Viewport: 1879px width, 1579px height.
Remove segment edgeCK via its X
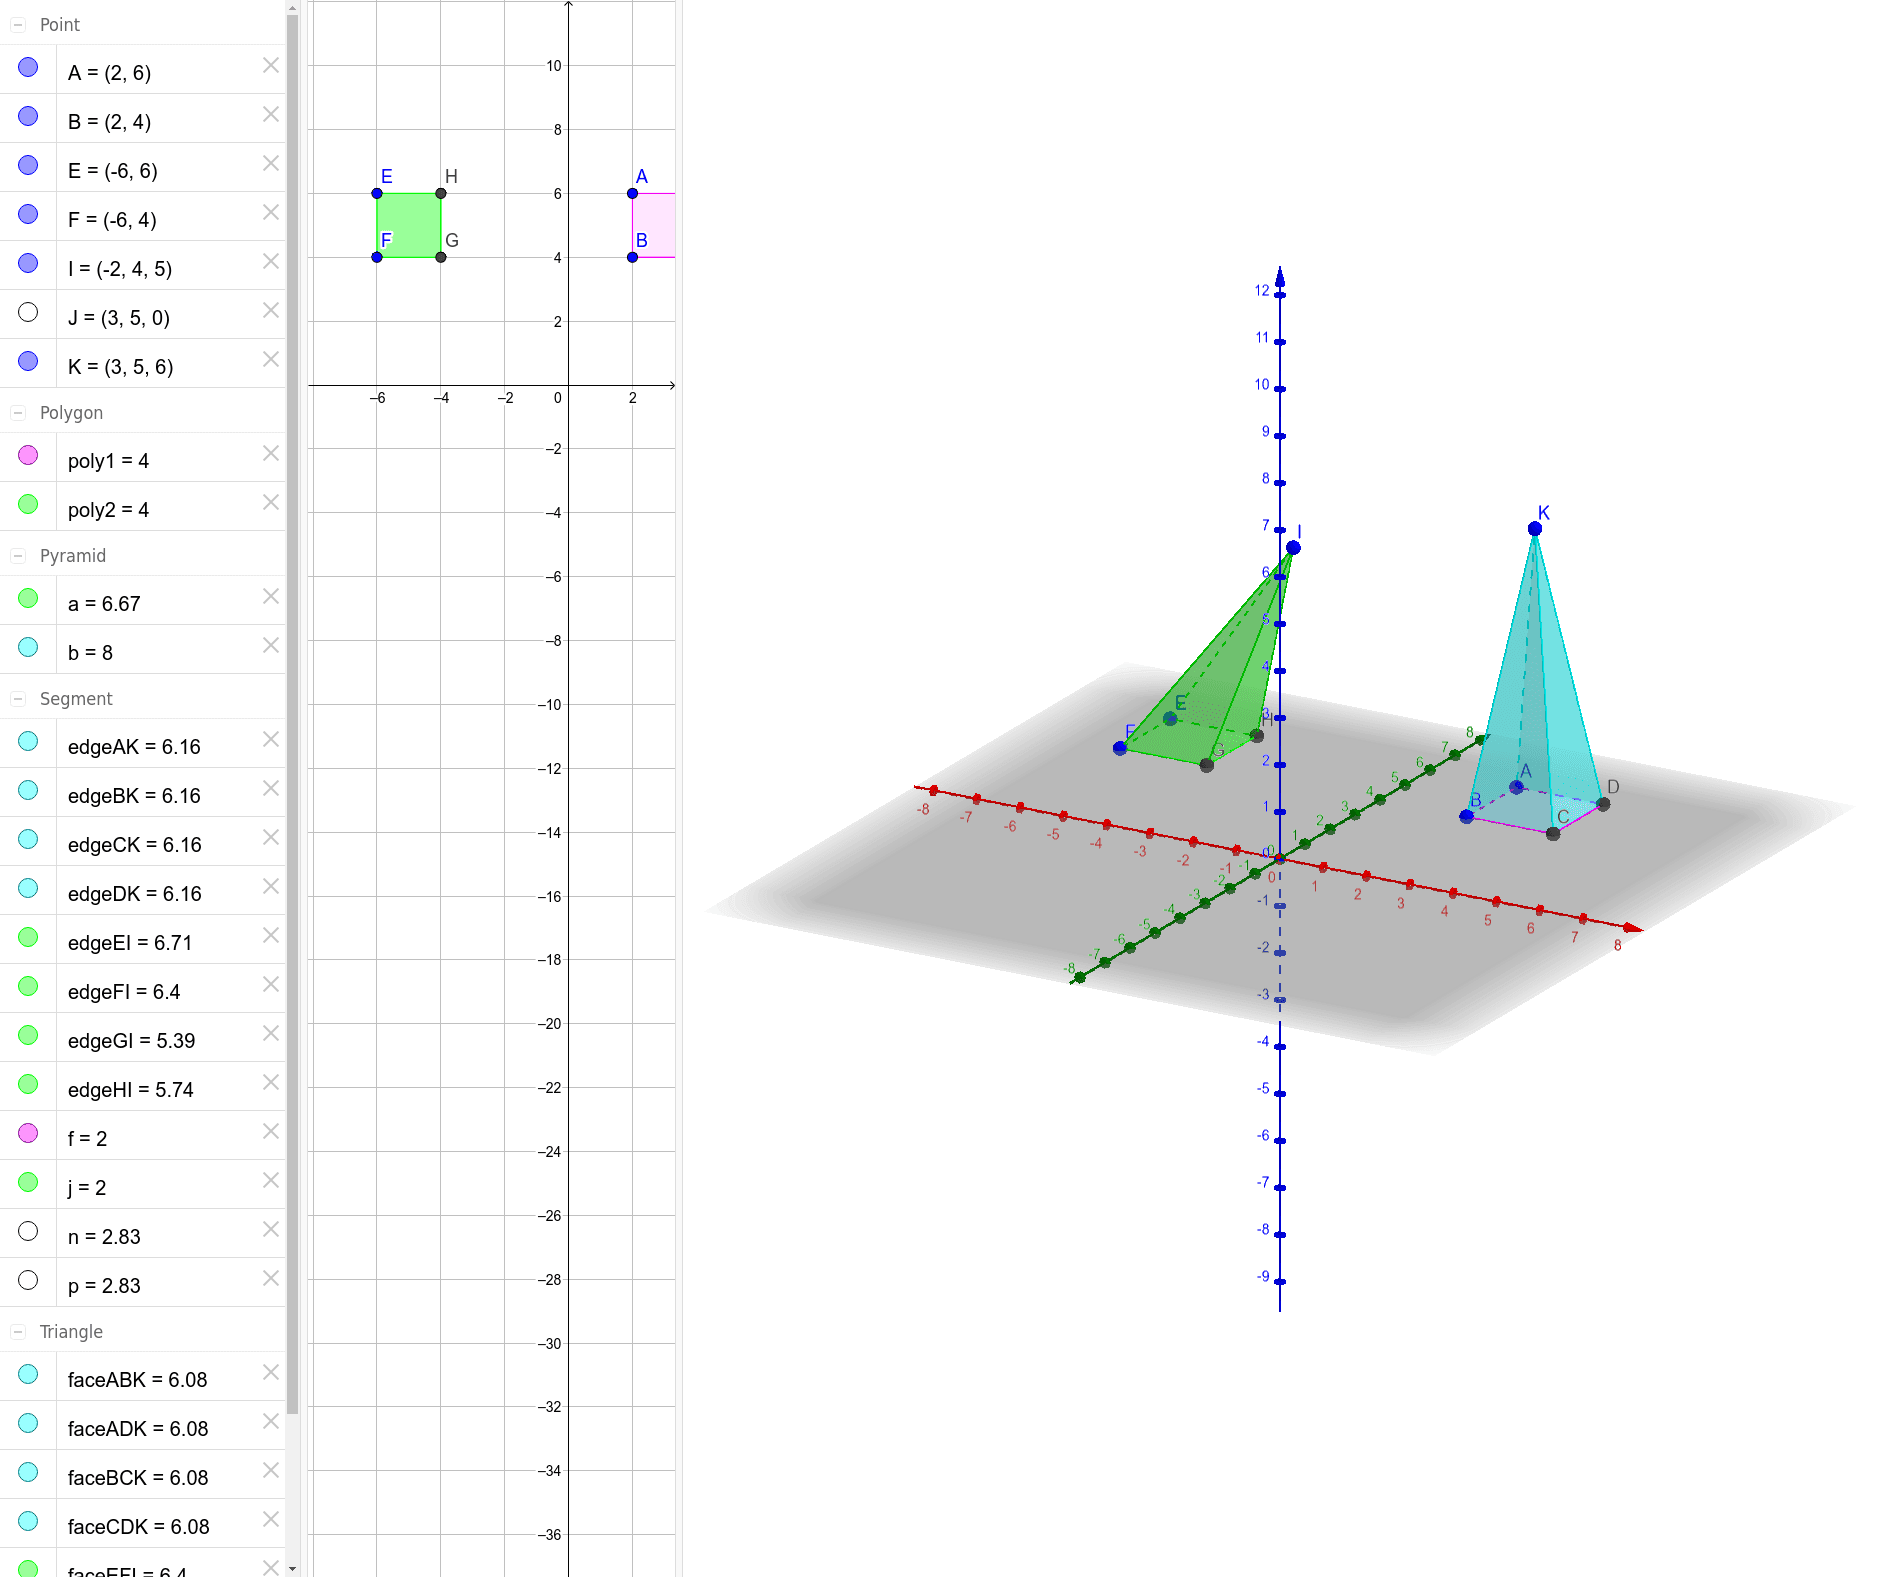click(x=271, y=837)
